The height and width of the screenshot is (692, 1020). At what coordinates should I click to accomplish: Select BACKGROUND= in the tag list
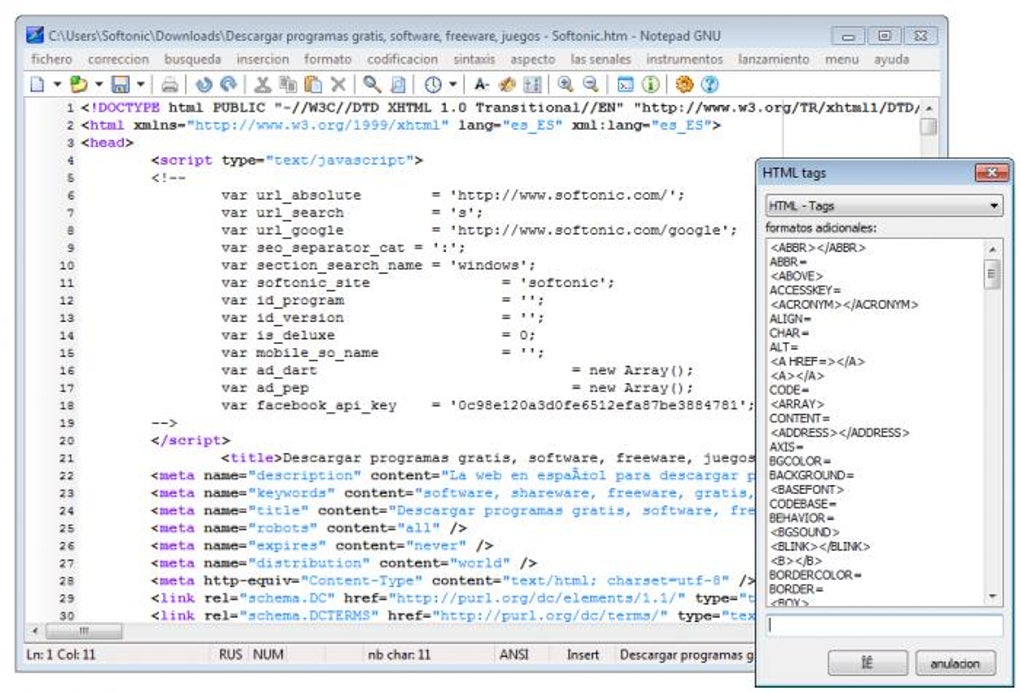pos(811,475)
